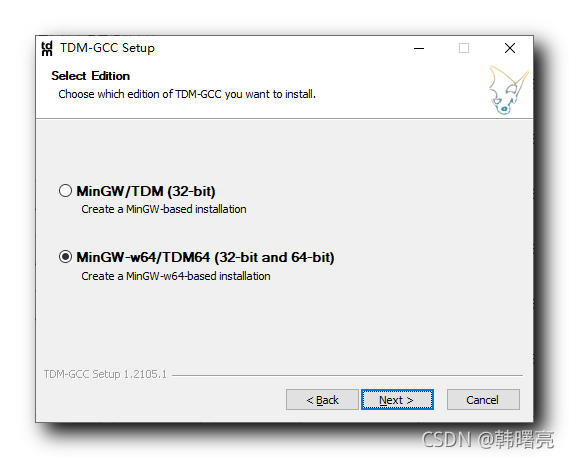The height and width of the screenshot is (458, 569).
Task: Click 'Create a MinGW-based installation' description
Action: coord(164,209)
